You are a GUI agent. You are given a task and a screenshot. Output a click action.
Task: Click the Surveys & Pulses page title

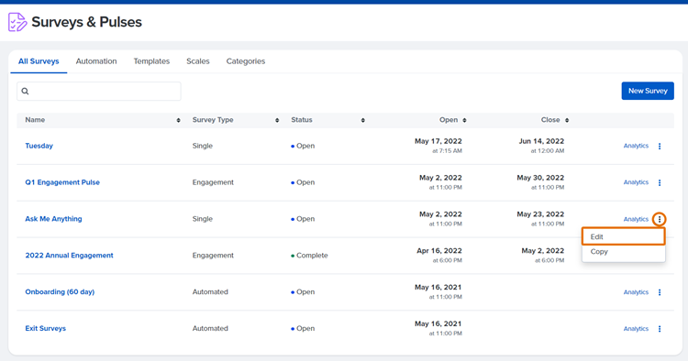(x=86, y=22)
